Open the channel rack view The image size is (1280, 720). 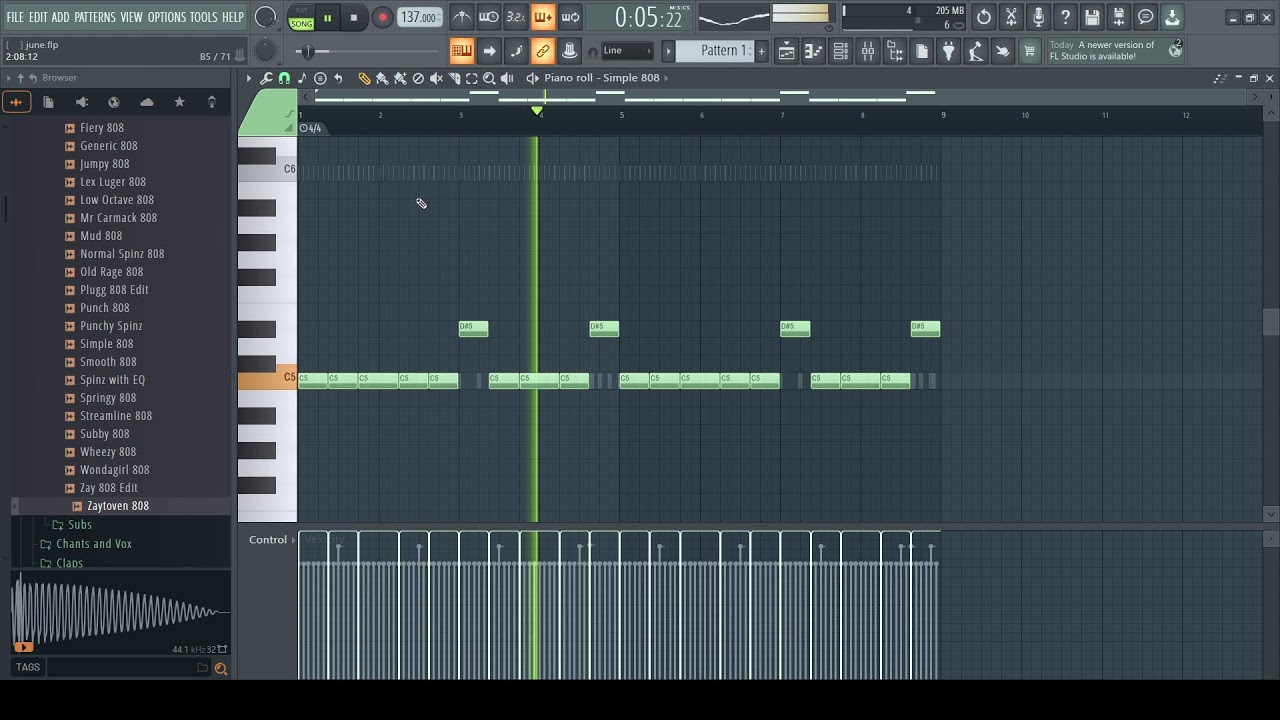click(841, 51)
